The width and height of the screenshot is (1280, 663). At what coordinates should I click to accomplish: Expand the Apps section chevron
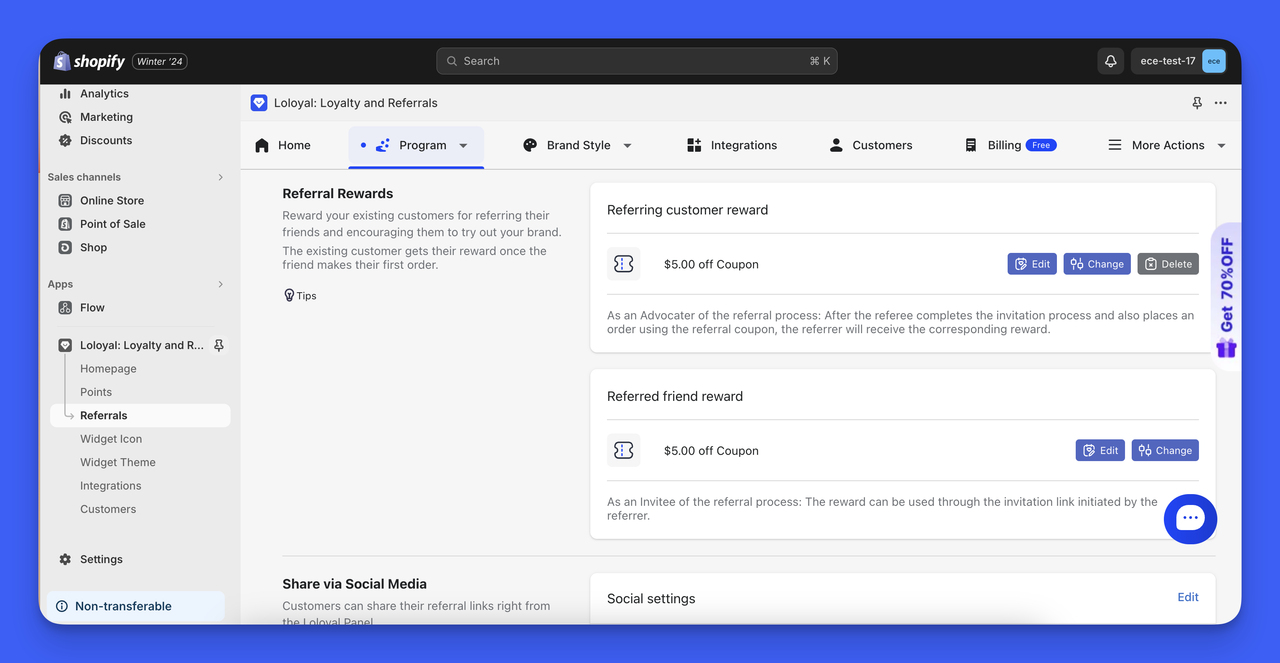(x=221, y=284)
